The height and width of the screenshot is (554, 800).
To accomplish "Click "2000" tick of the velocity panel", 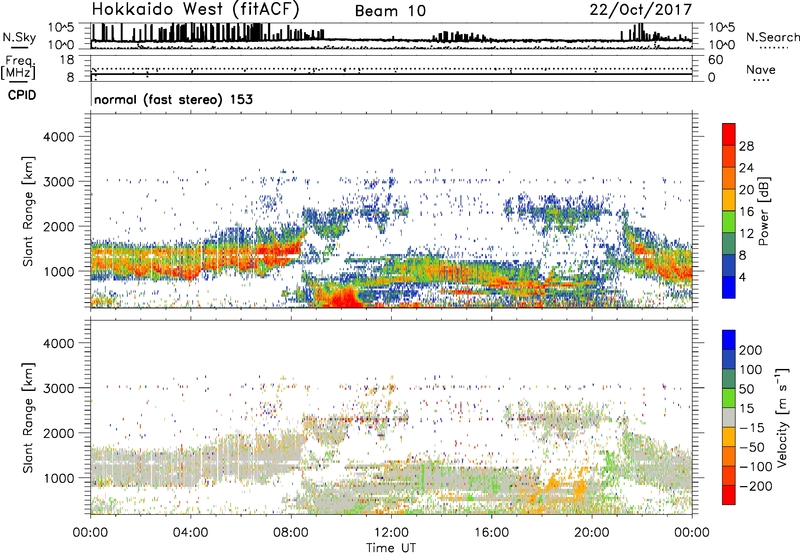I will (58, 433).
